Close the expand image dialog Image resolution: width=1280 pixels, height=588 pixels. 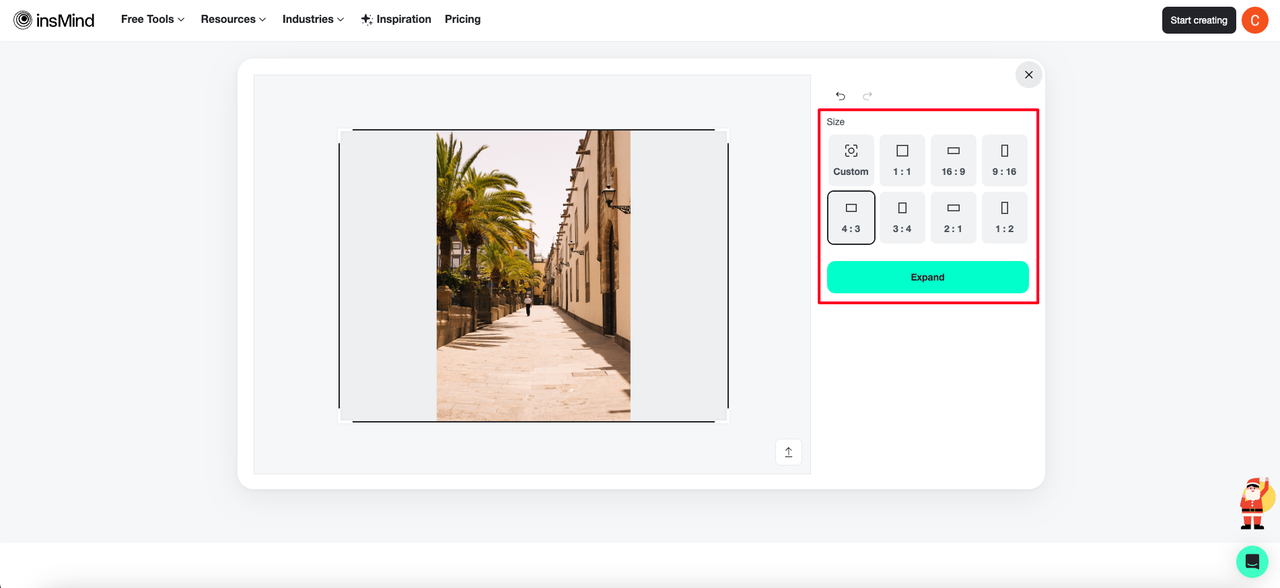1029,75
